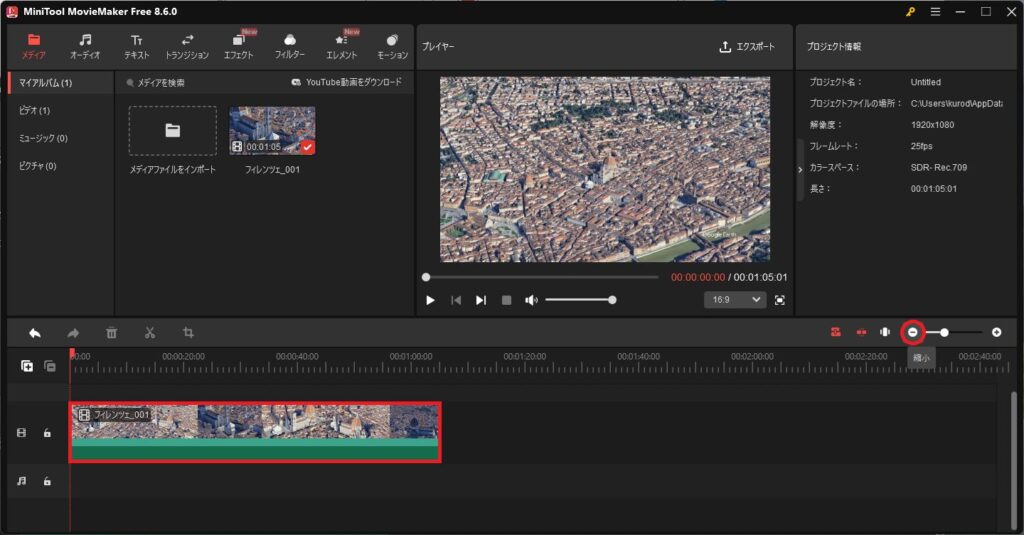1024x535 pixels.
Task: Click zoom-to-fit timeline icon
Action: click(885, 332)
